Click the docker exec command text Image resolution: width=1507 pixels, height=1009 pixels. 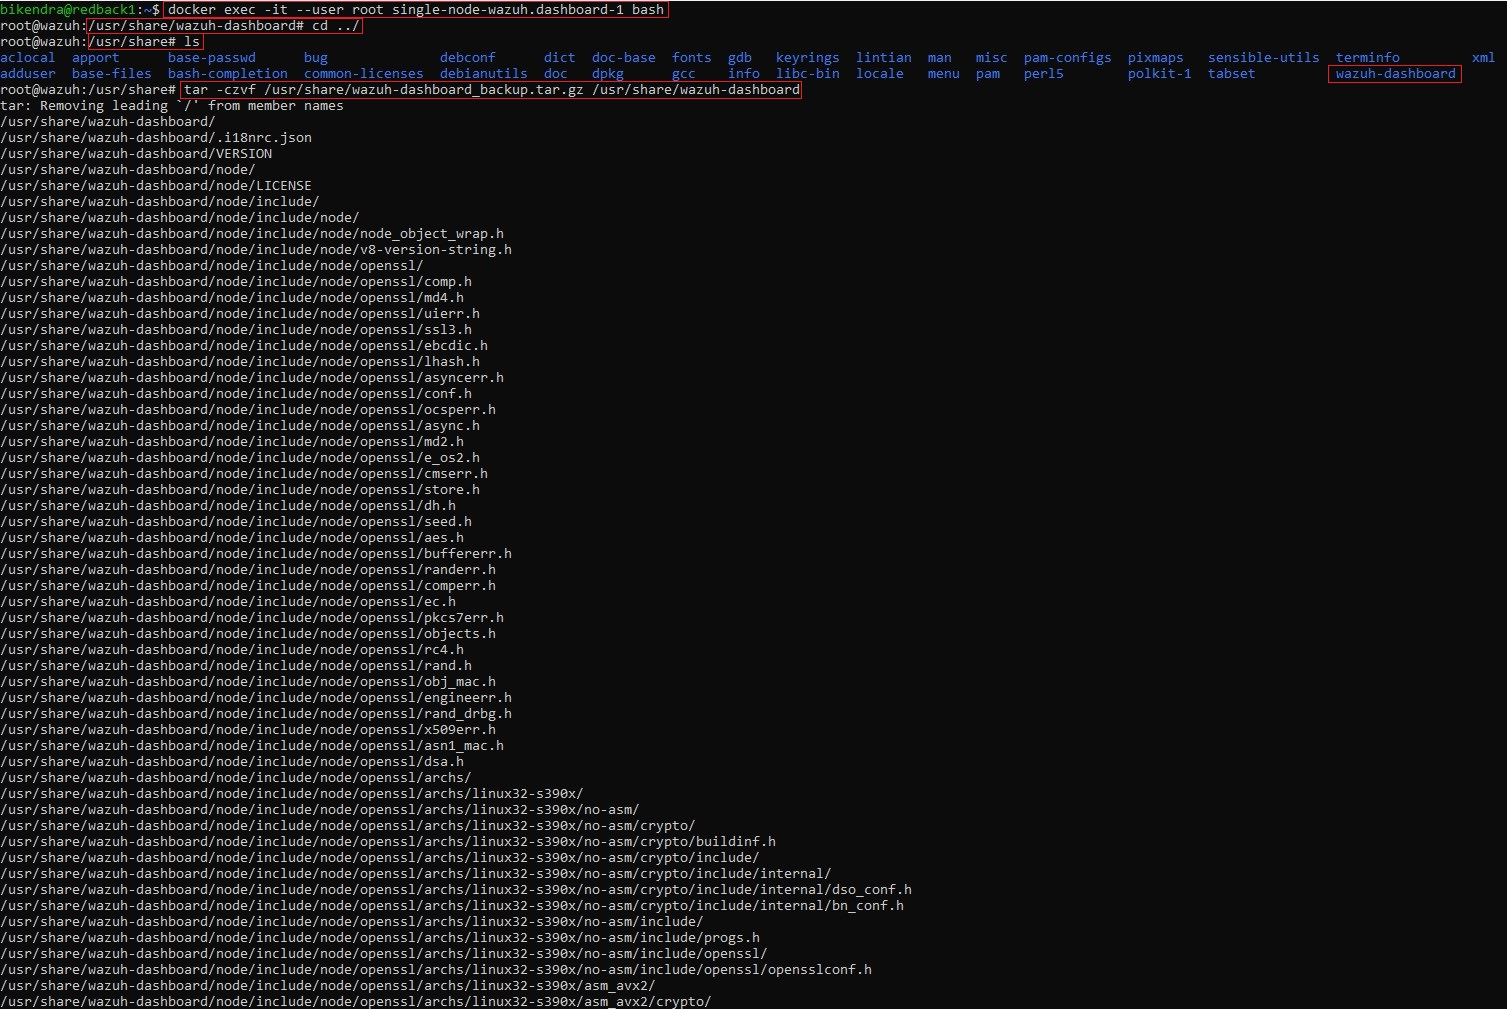pyautogui.click(x=416, y=9)
